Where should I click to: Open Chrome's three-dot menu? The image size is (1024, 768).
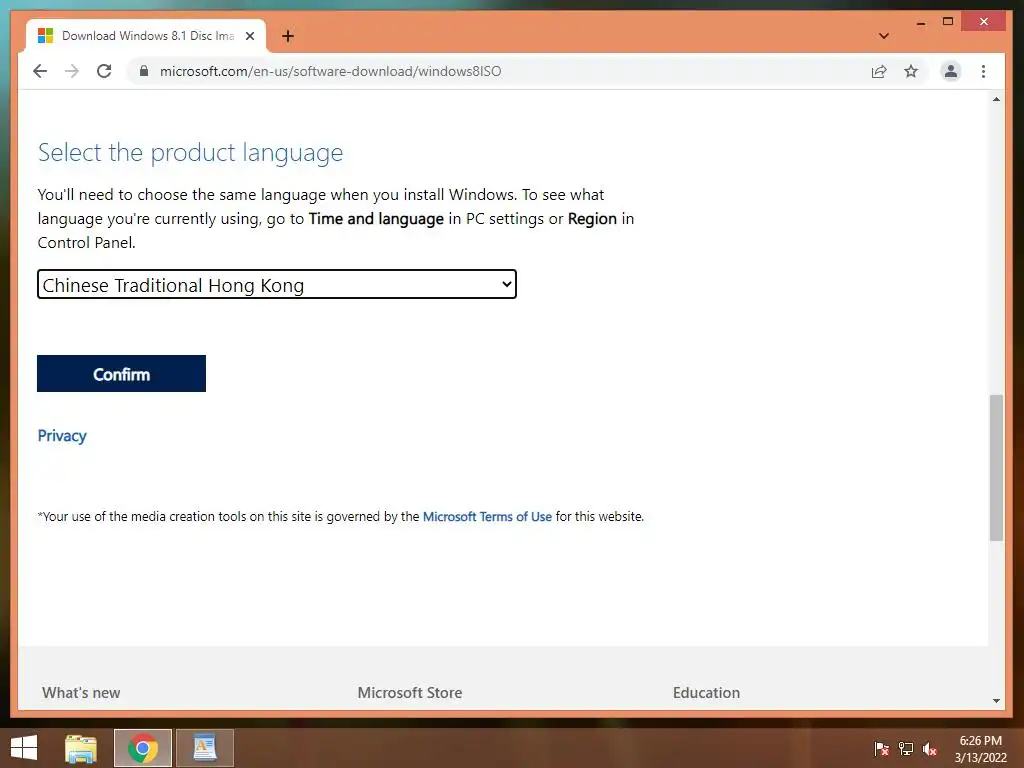click(x=984, y=71)
